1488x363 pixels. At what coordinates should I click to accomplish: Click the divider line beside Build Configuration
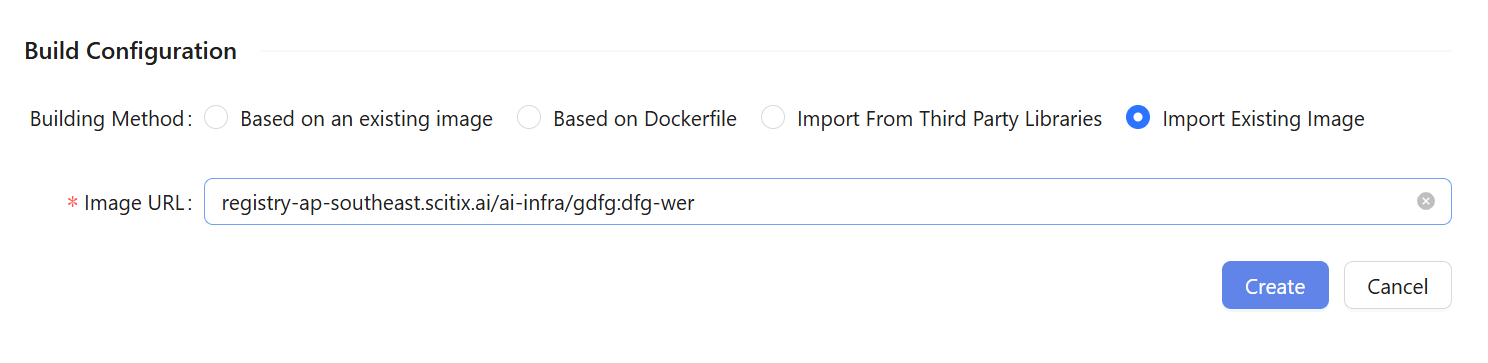point(857,51)
